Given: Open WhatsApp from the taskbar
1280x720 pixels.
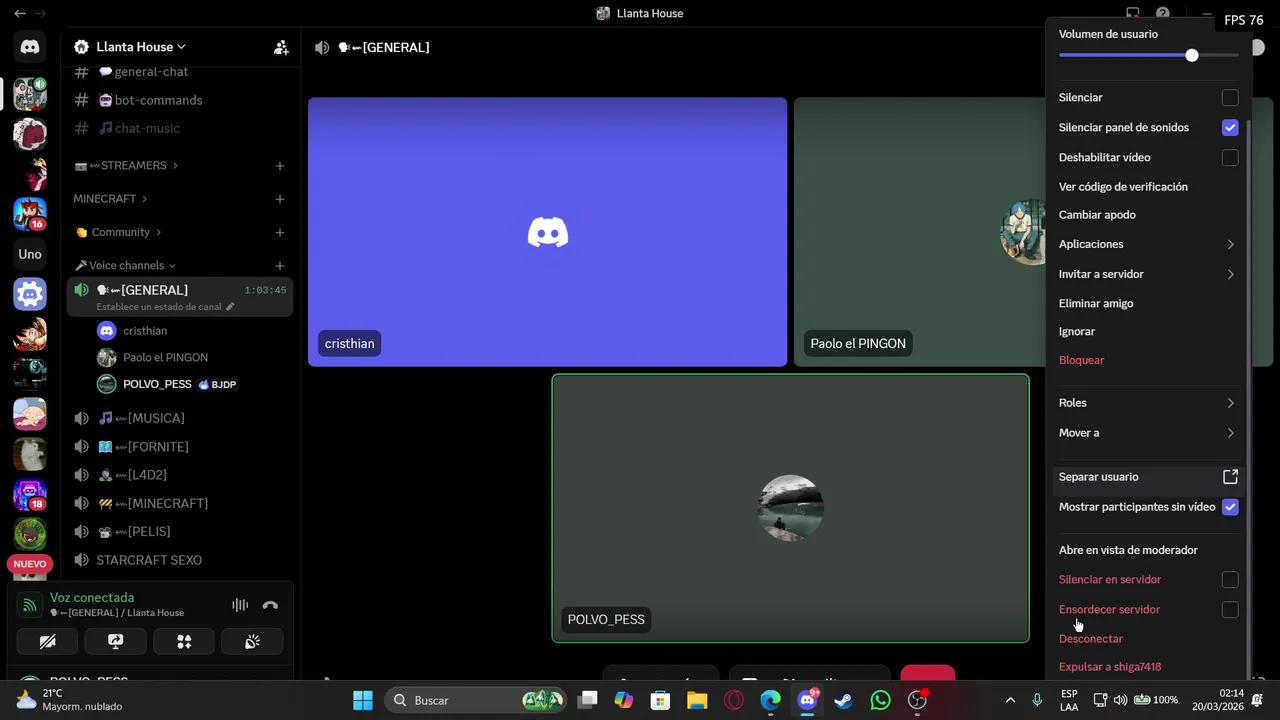Looking at the screenshot, I should [x=880, y=700].
